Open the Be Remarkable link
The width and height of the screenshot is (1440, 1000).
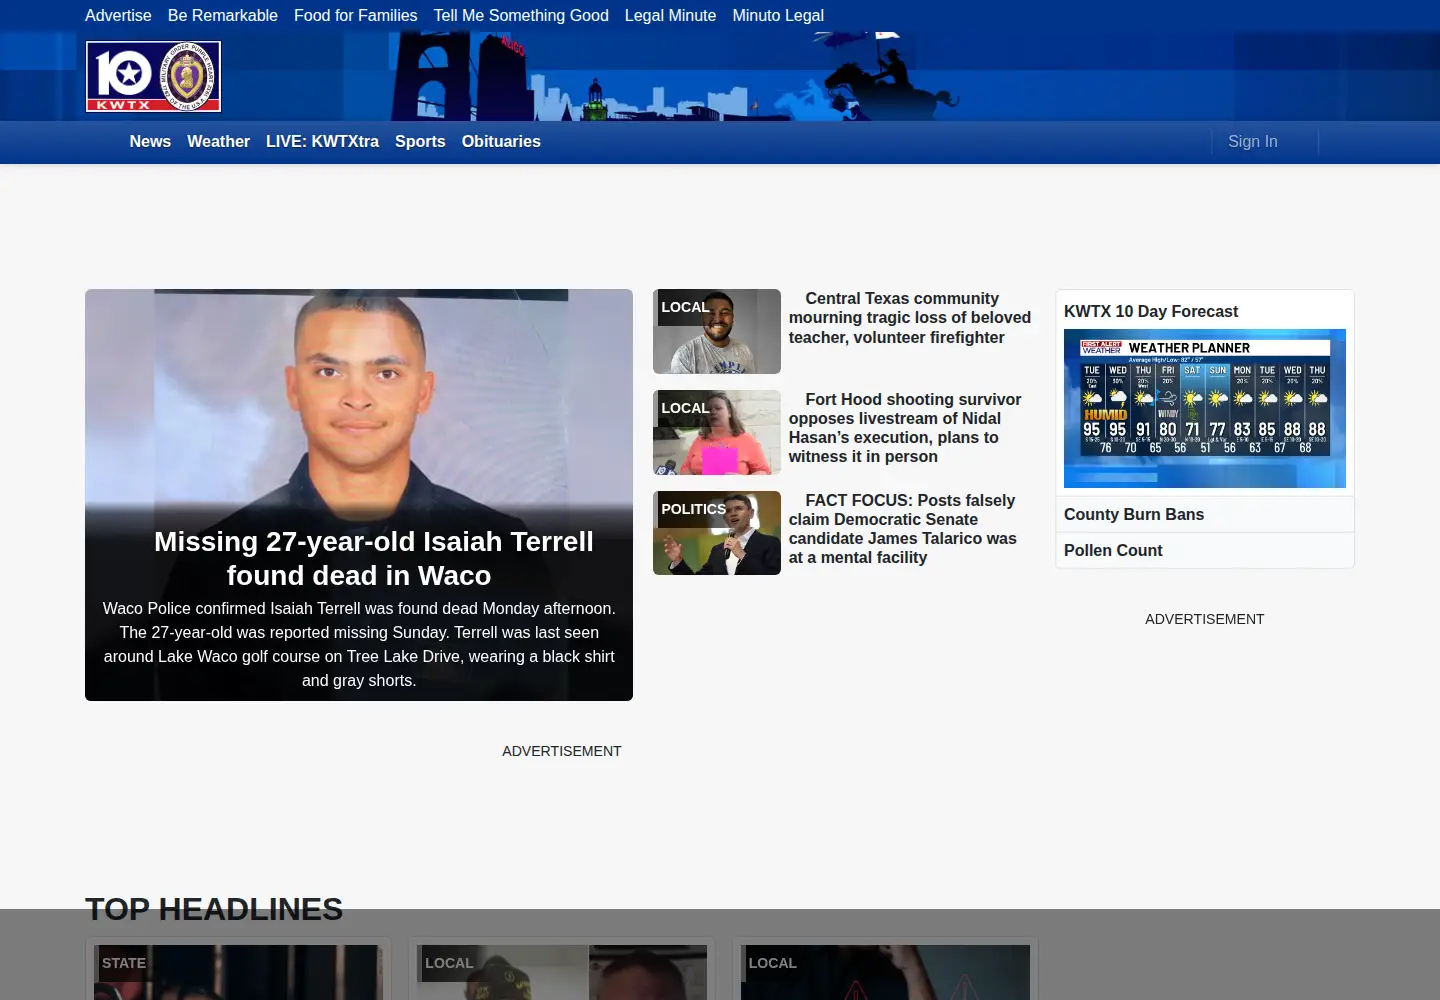(223, 15)
